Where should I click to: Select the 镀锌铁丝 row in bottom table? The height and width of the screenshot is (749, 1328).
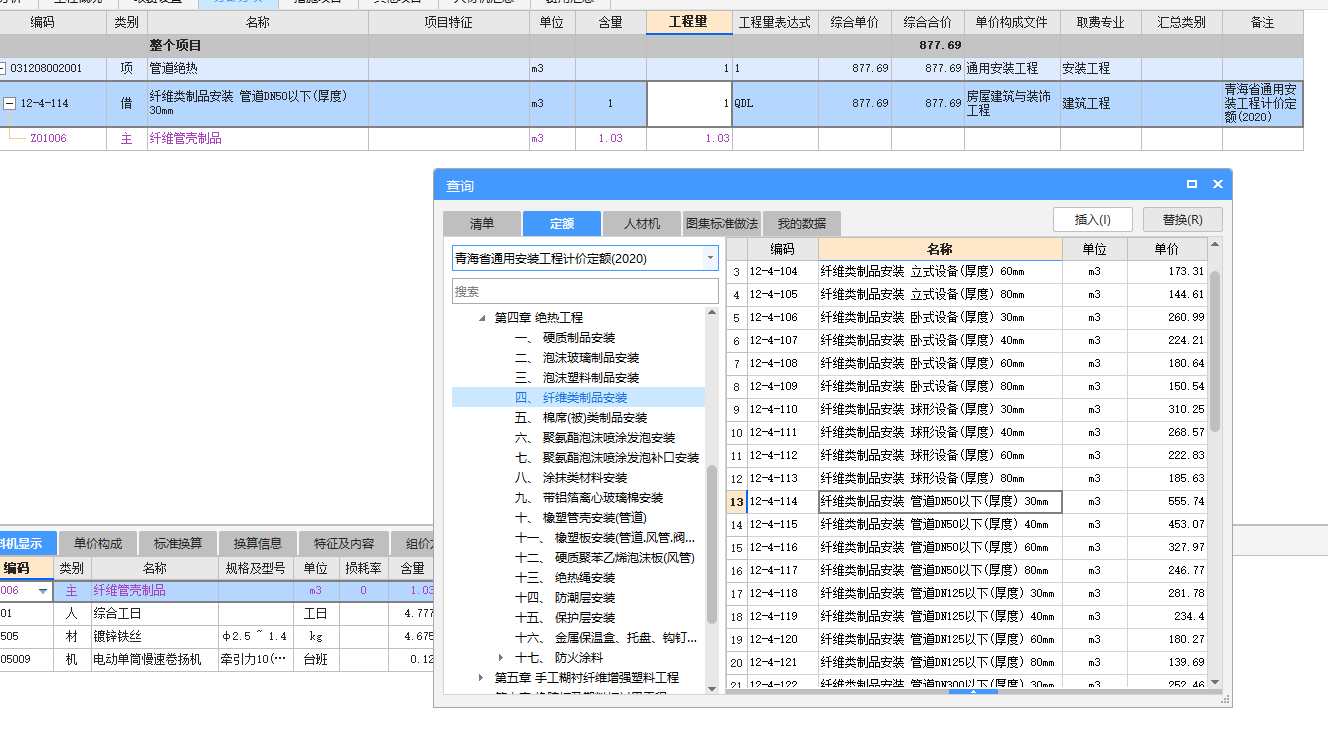217,637
